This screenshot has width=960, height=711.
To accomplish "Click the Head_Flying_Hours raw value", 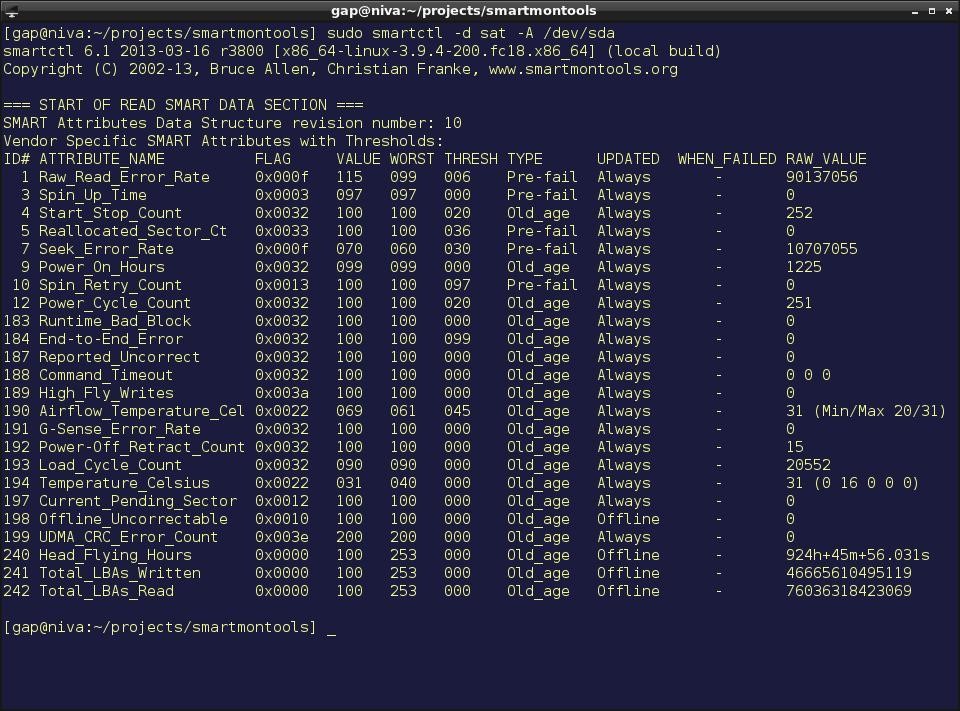I will (858, 555).
